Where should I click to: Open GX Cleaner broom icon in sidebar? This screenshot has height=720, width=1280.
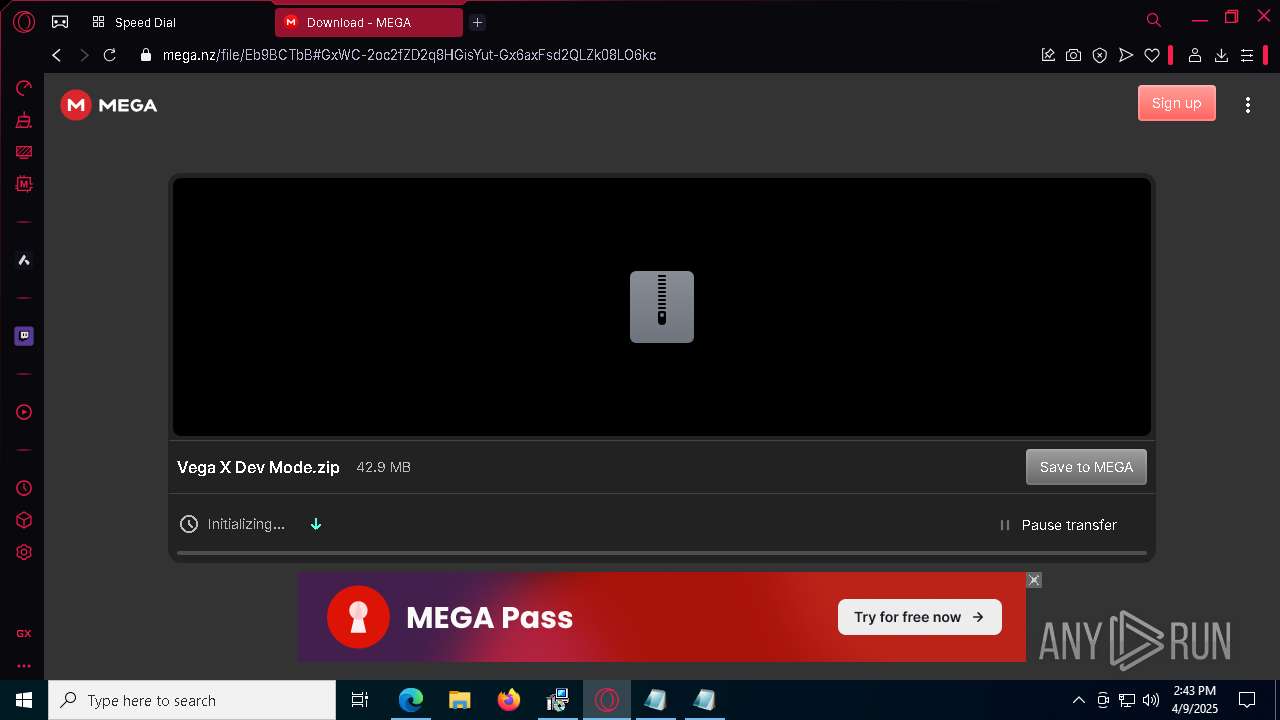pyautogui.click(x=24, y=120)
